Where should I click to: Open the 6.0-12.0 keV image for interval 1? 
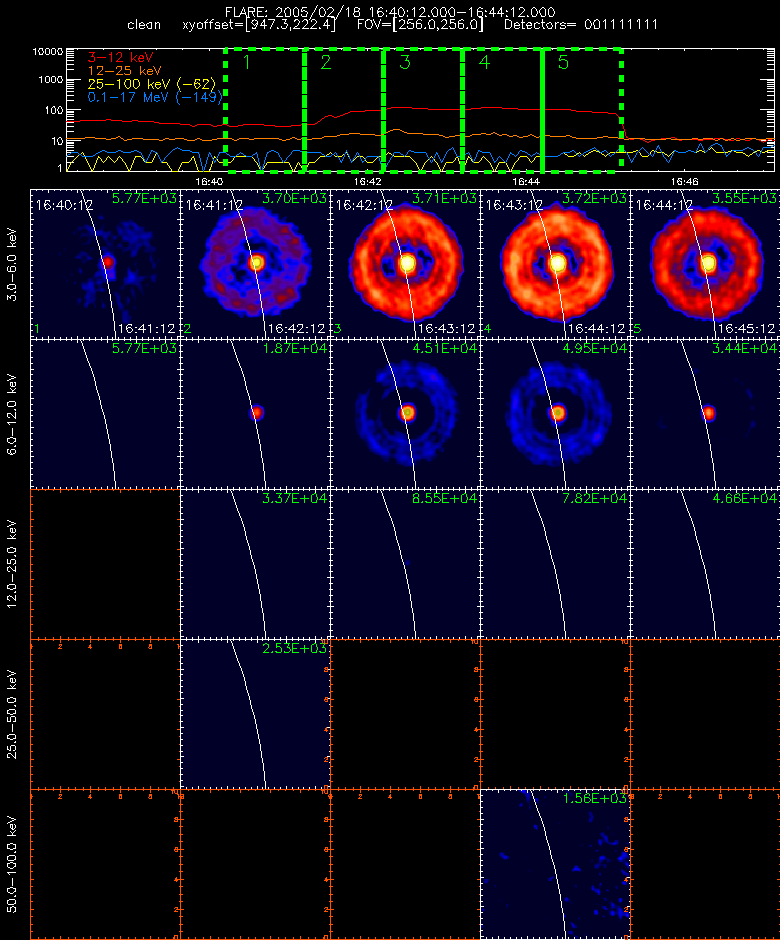(x=105, y=414)
